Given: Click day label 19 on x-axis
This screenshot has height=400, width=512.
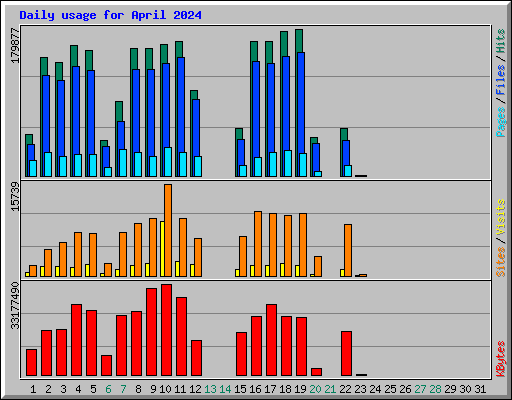Looking at the screenshot, I should (x=300, y=389).
